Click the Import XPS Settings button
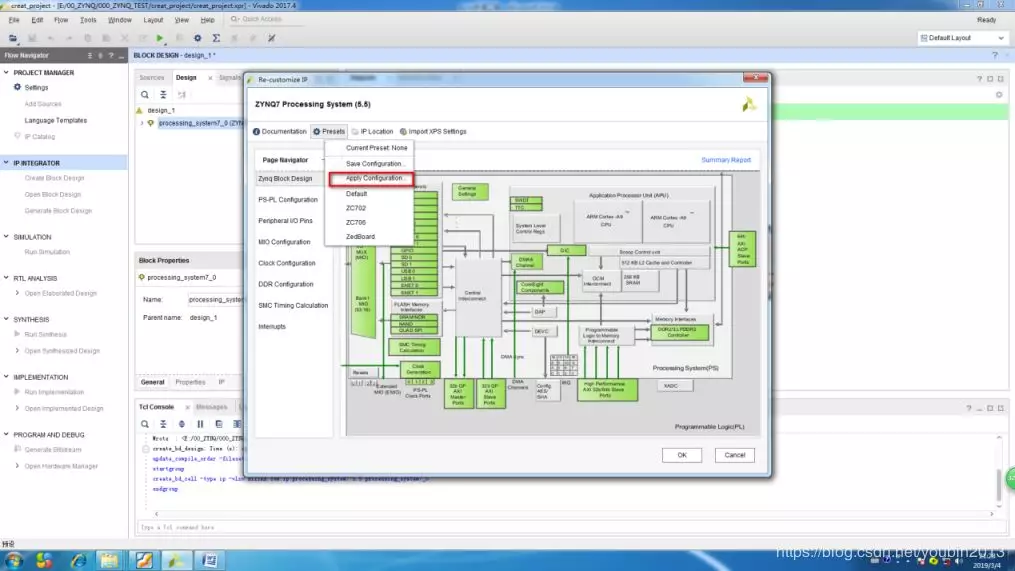1015x571 pixels. tap(432, 131)
